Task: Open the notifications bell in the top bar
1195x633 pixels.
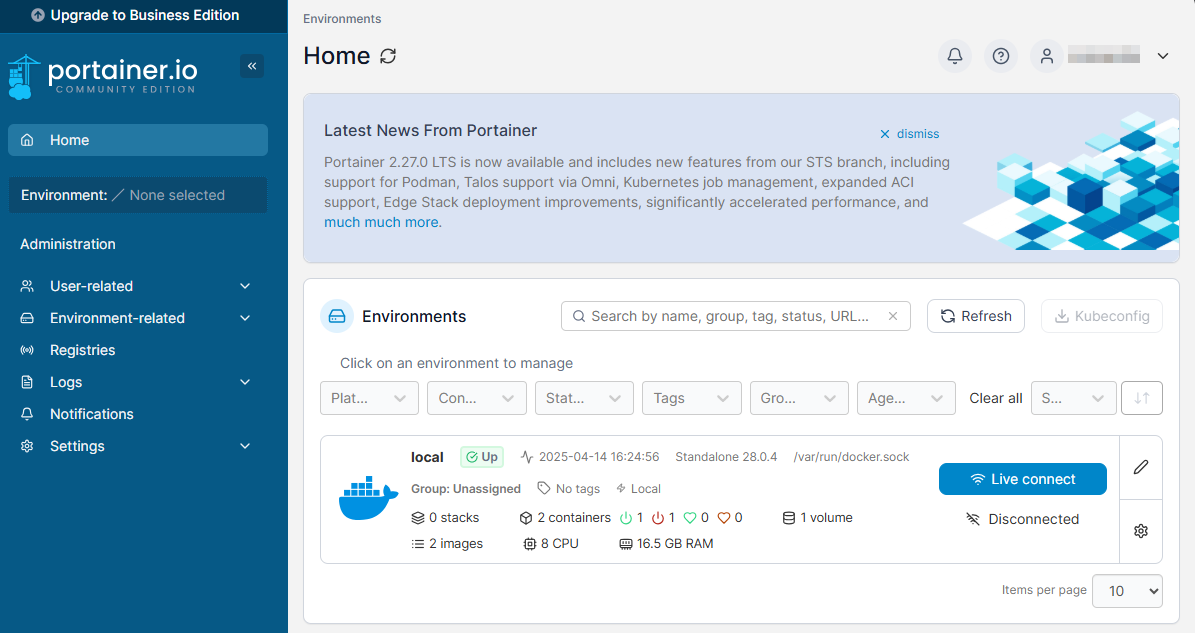Action: (954, 56)
